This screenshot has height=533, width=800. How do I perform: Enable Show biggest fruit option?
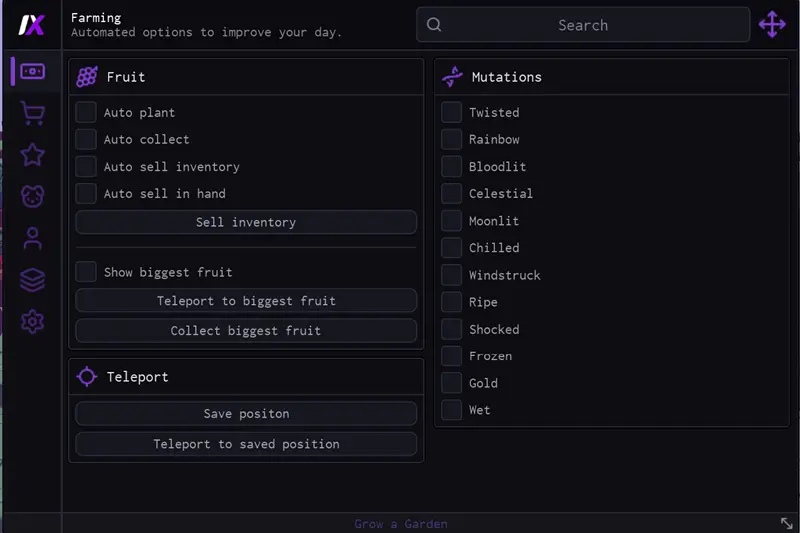(x=86, y=271)
